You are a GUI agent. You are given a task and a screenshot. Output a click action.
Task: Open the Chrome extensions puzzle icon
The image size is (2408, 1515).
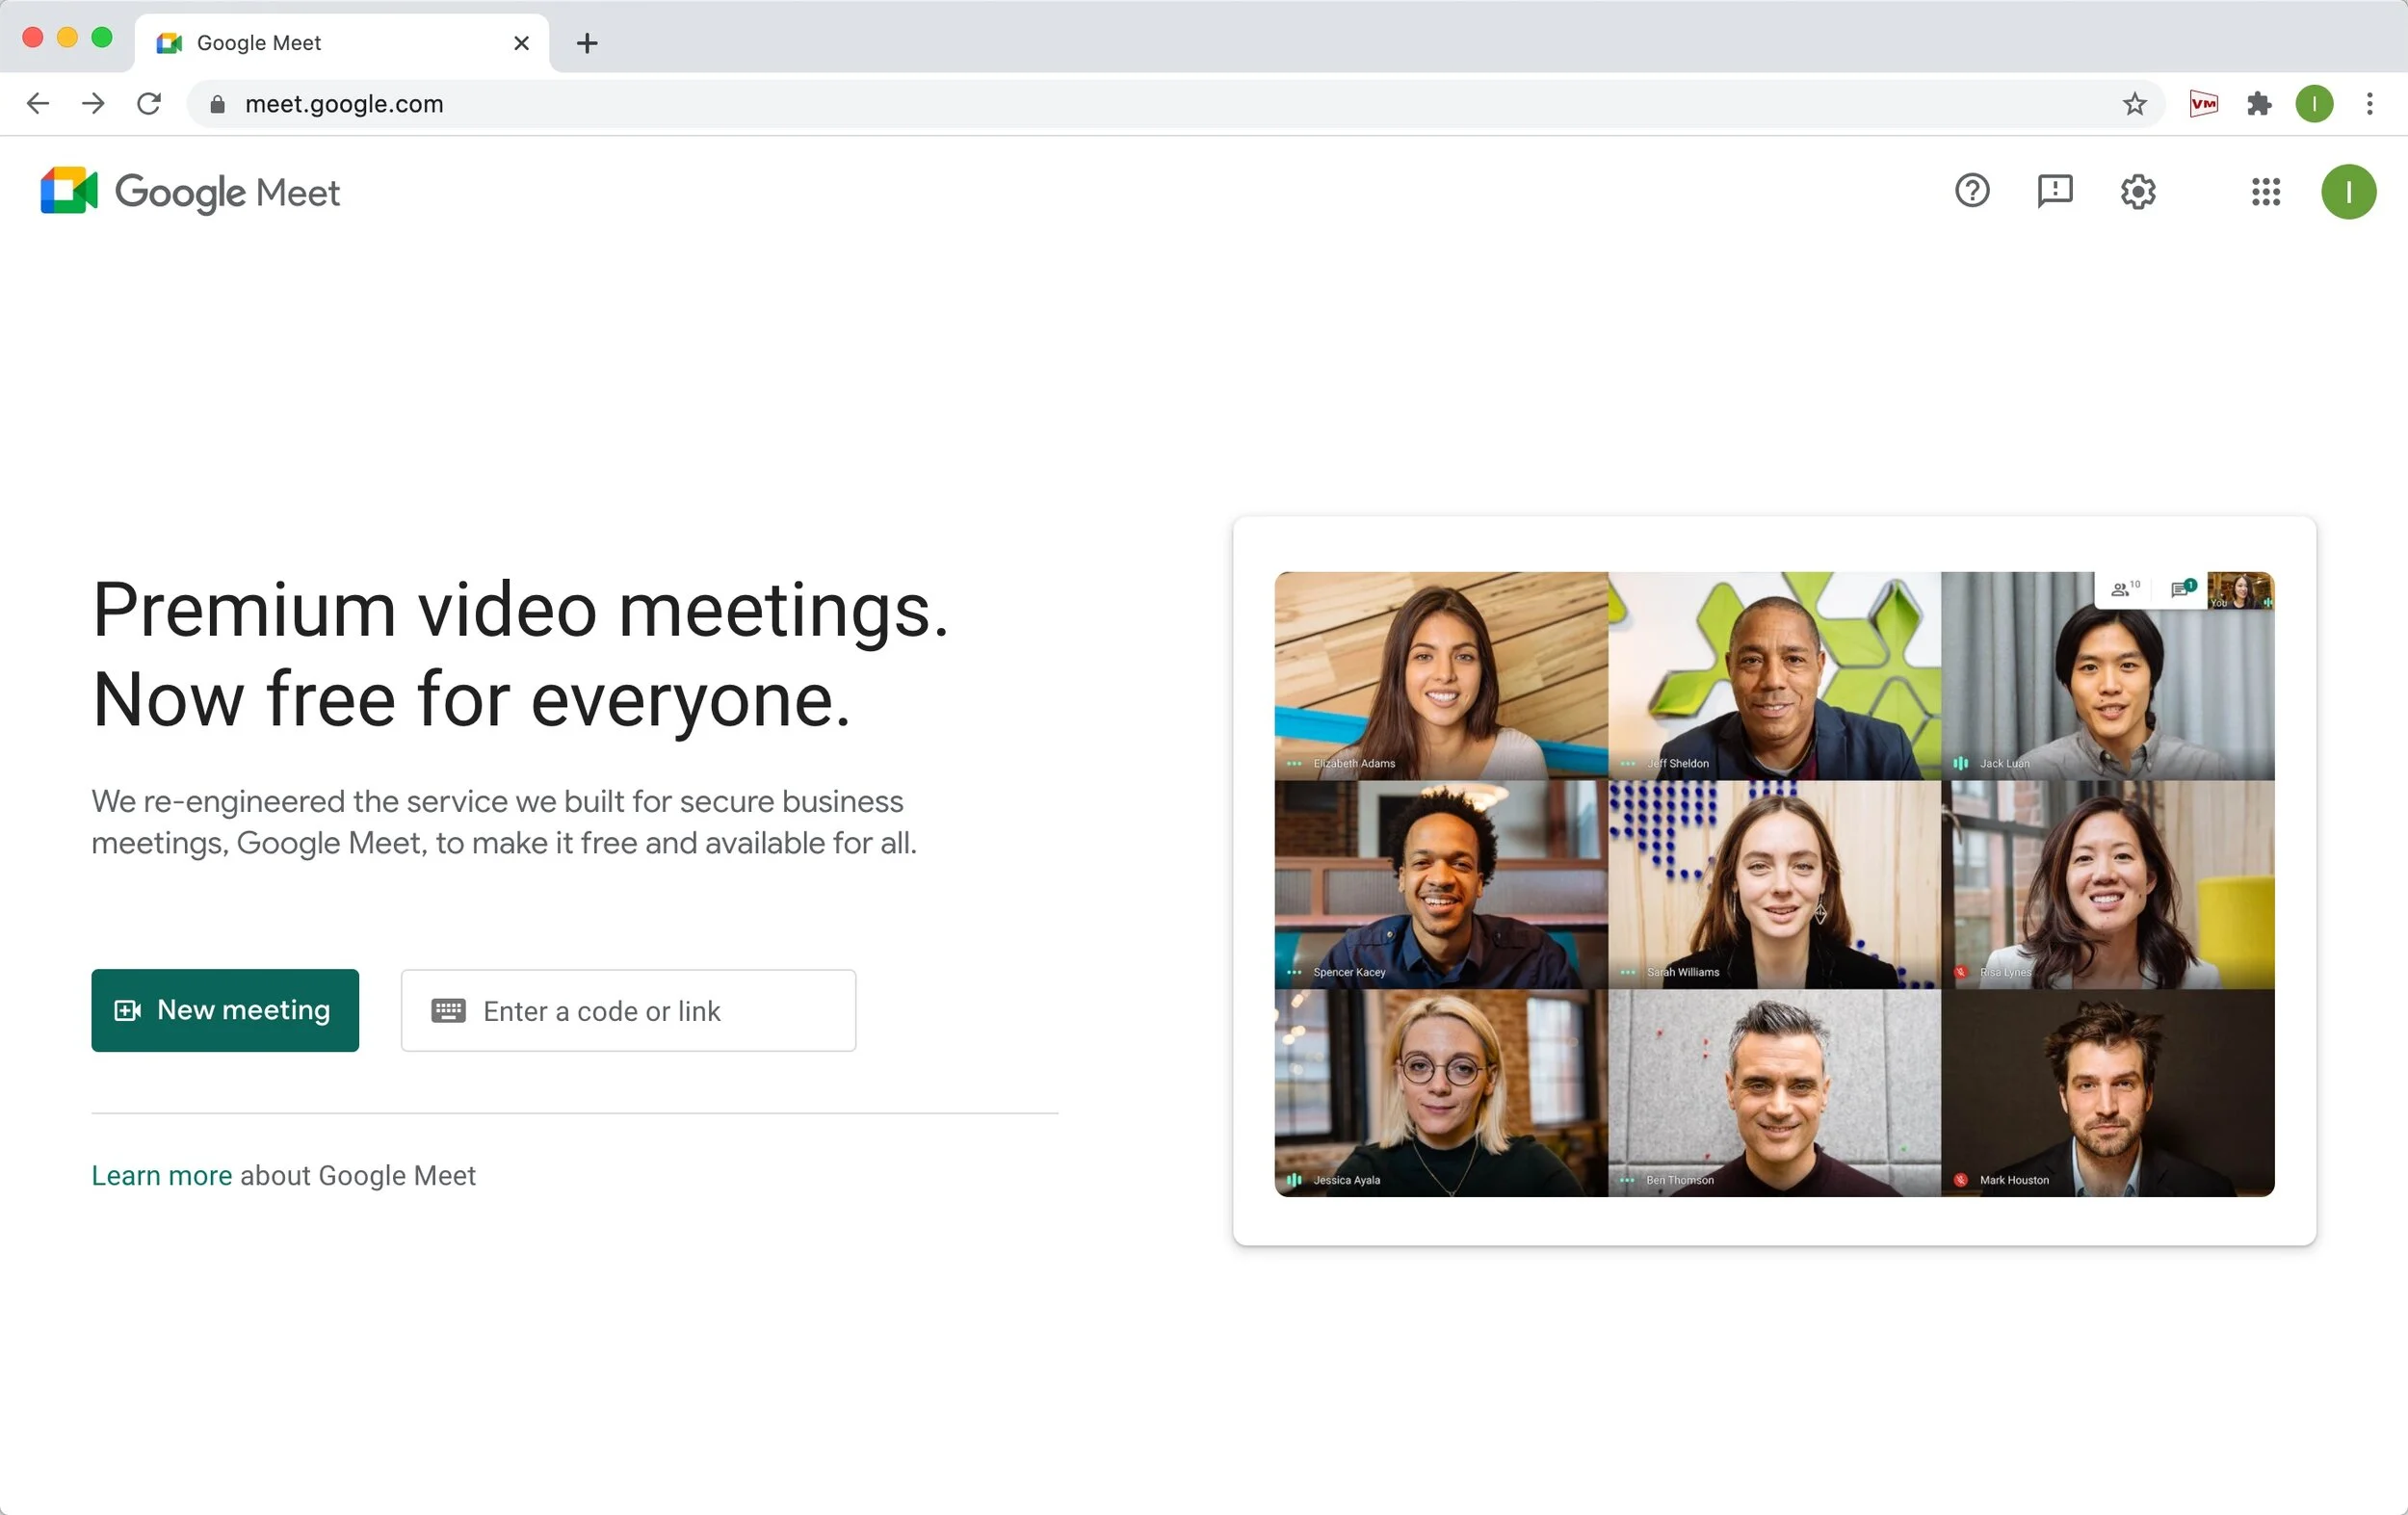2259,104
